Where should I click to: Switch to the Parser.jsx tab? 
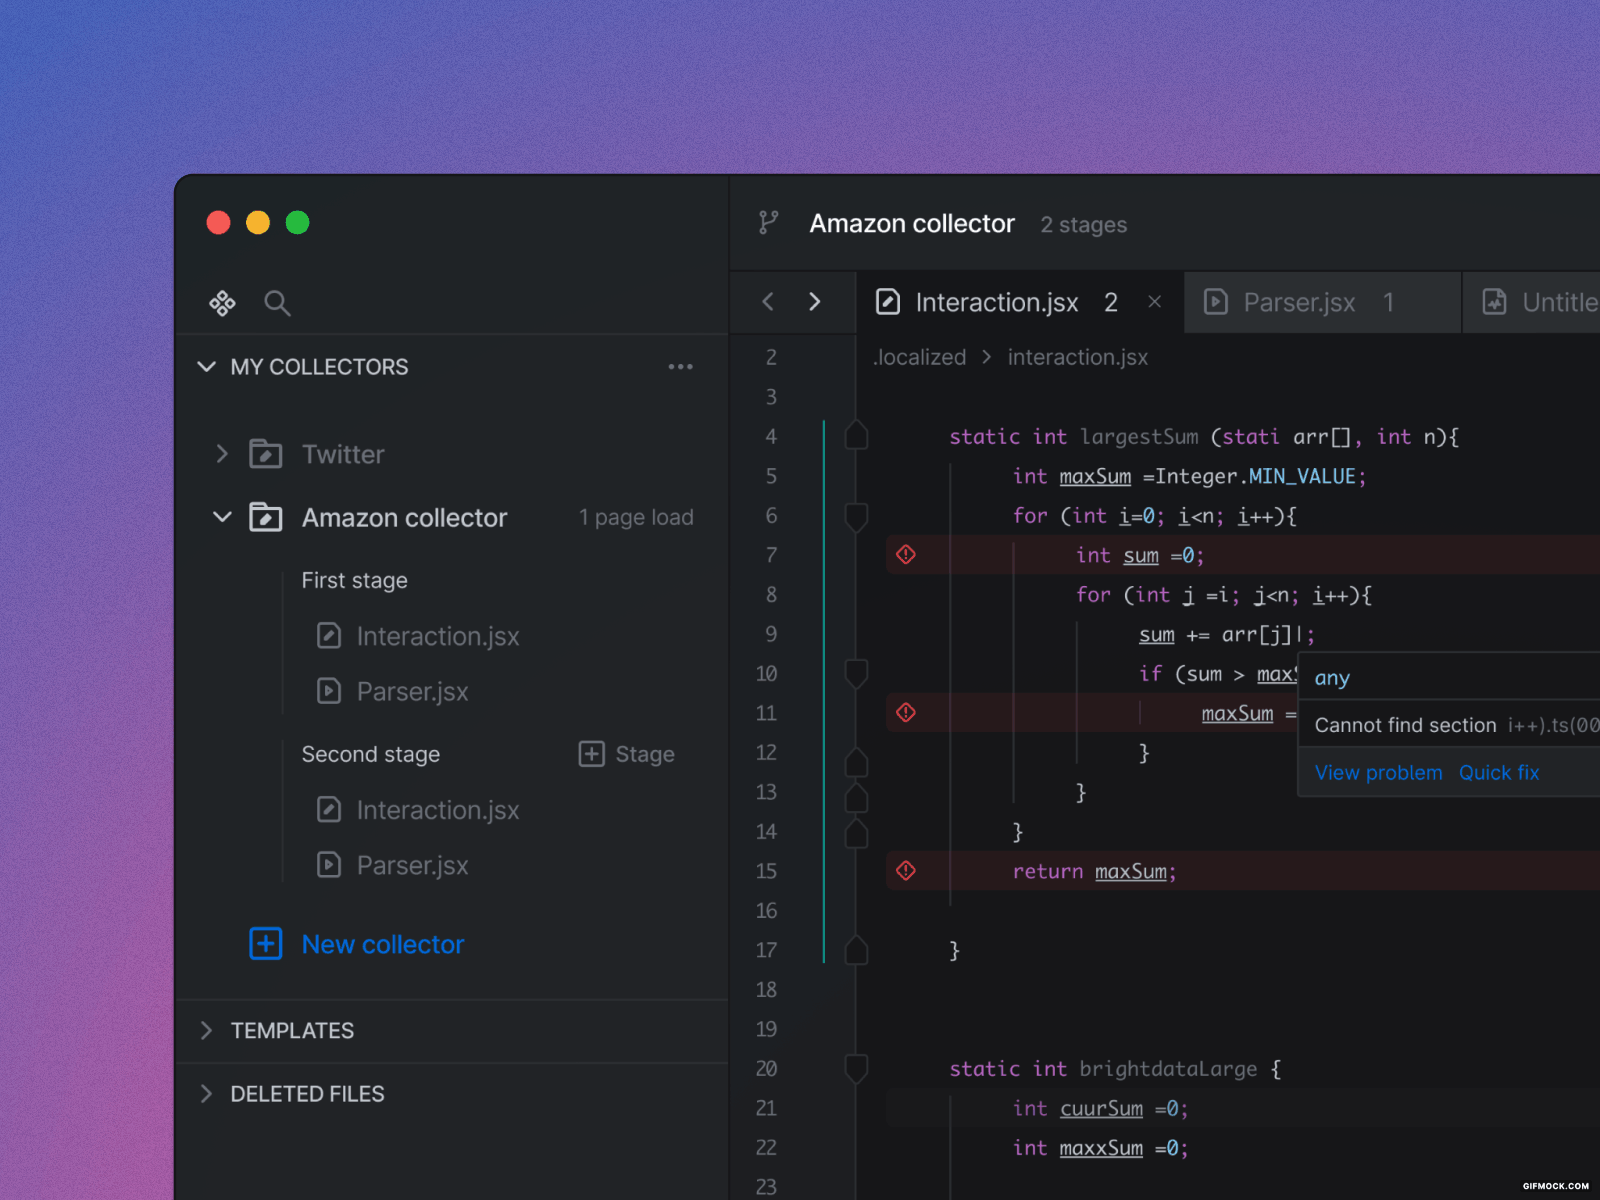tap(1297, 302)
